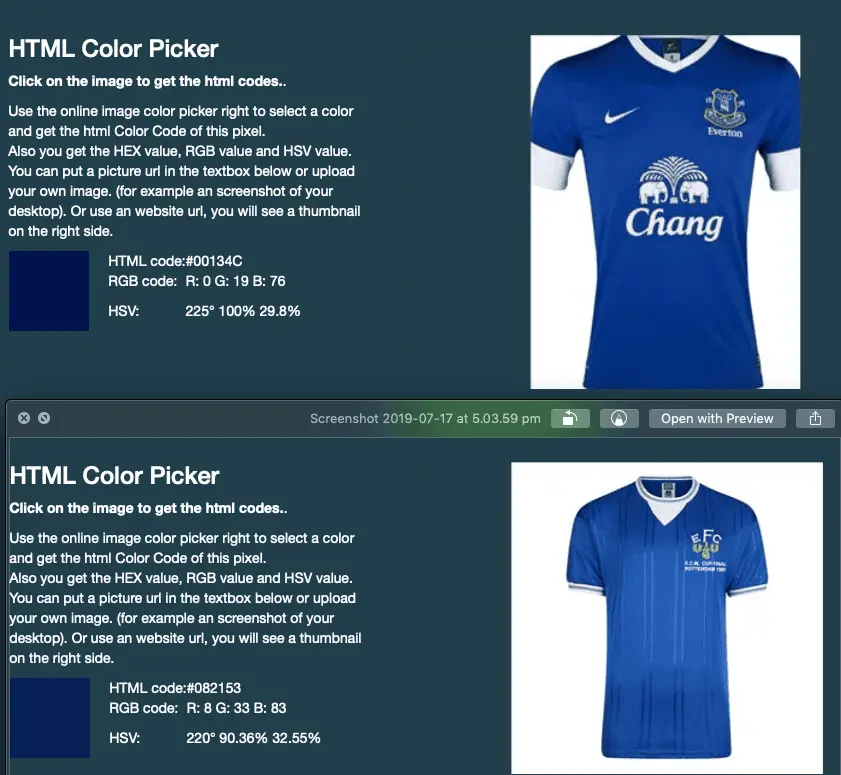The image size is (841, 775).
Task: Enter full screen with the diagonal-arrows icon
Action: (44, 418)
